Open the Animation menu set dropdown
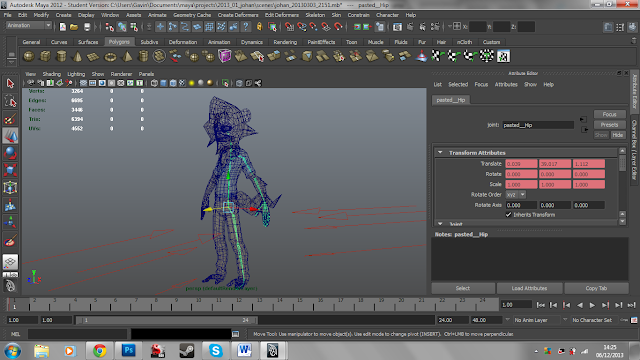Viewport: 640px width, 360px height. [29, 25]
